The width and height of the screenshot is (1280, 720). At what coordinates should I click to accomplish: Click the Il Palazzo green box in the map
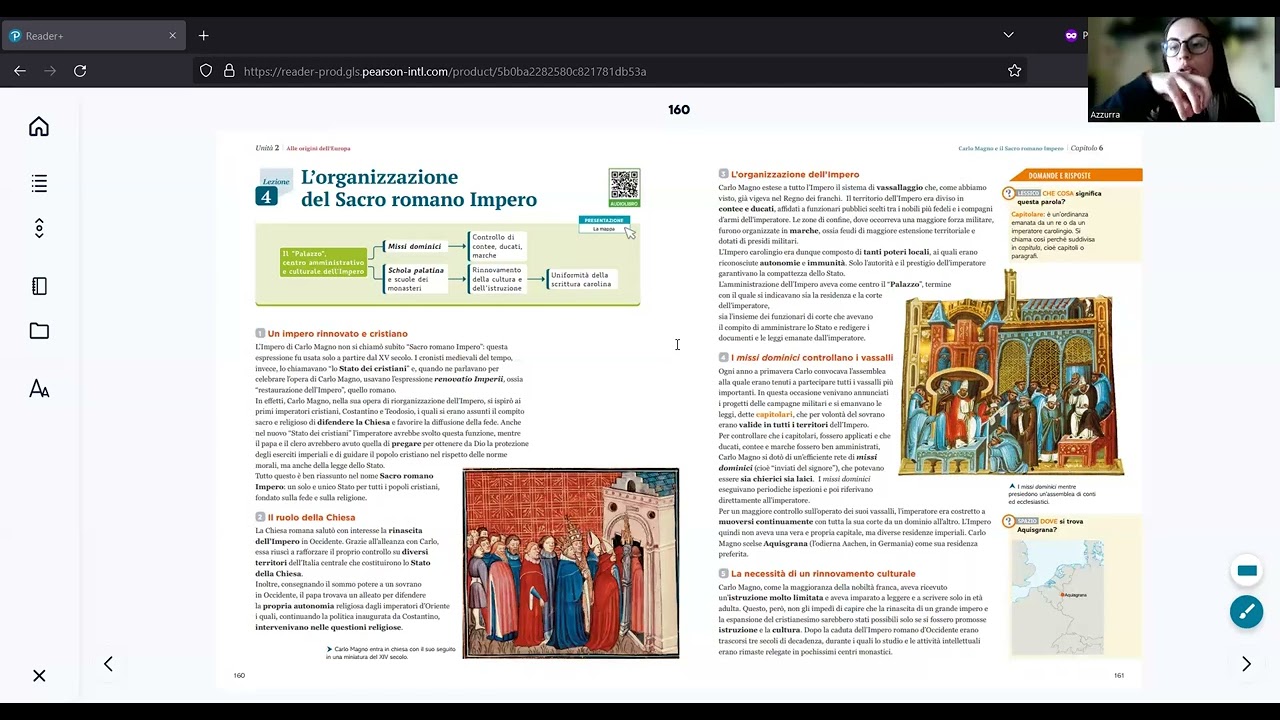point(323,263)
